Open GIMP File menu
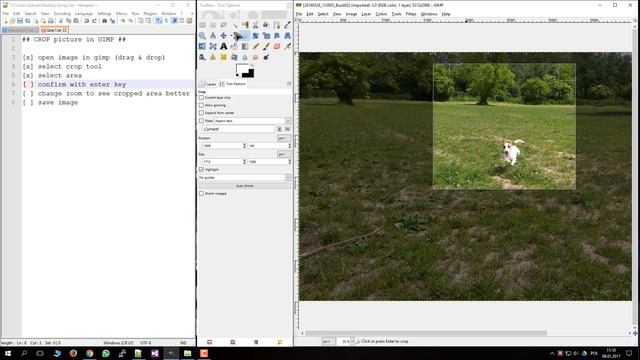This screenshot has width=640, height=360. click(x=299, y=14)
